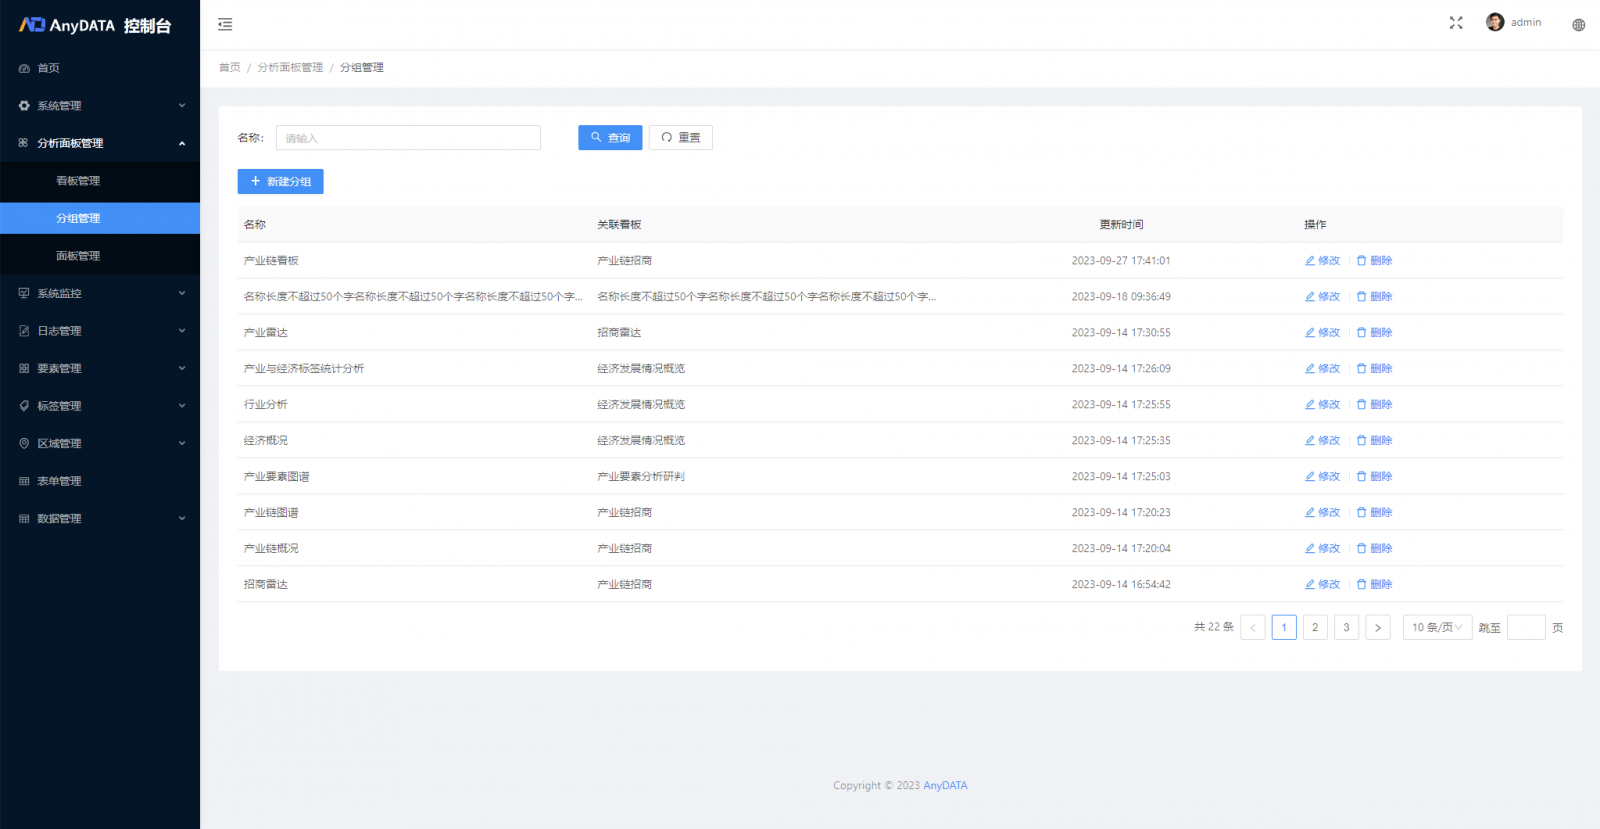Open 表单管理 in the sidebar
1600x829 pixels.
pyautogui.click(x=100, y=481)
